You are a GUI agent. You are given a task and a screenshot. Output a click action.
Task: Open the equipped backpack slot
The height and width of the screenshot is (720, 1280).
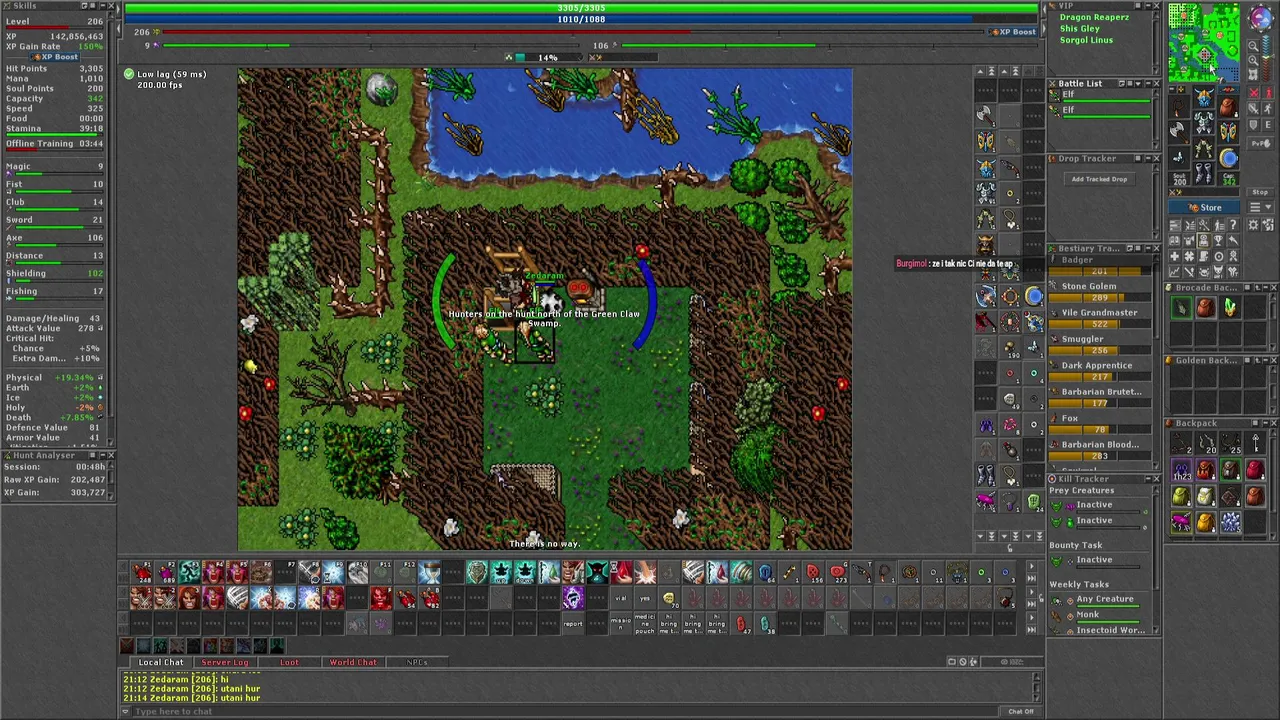(1229, 106)
